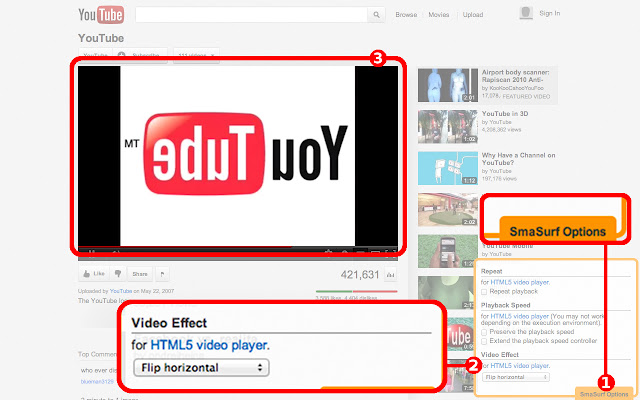The width and height of the screenshot is (640, 400).
Task: Click the thumbs-down dislike icon
Action: [118, 274]
